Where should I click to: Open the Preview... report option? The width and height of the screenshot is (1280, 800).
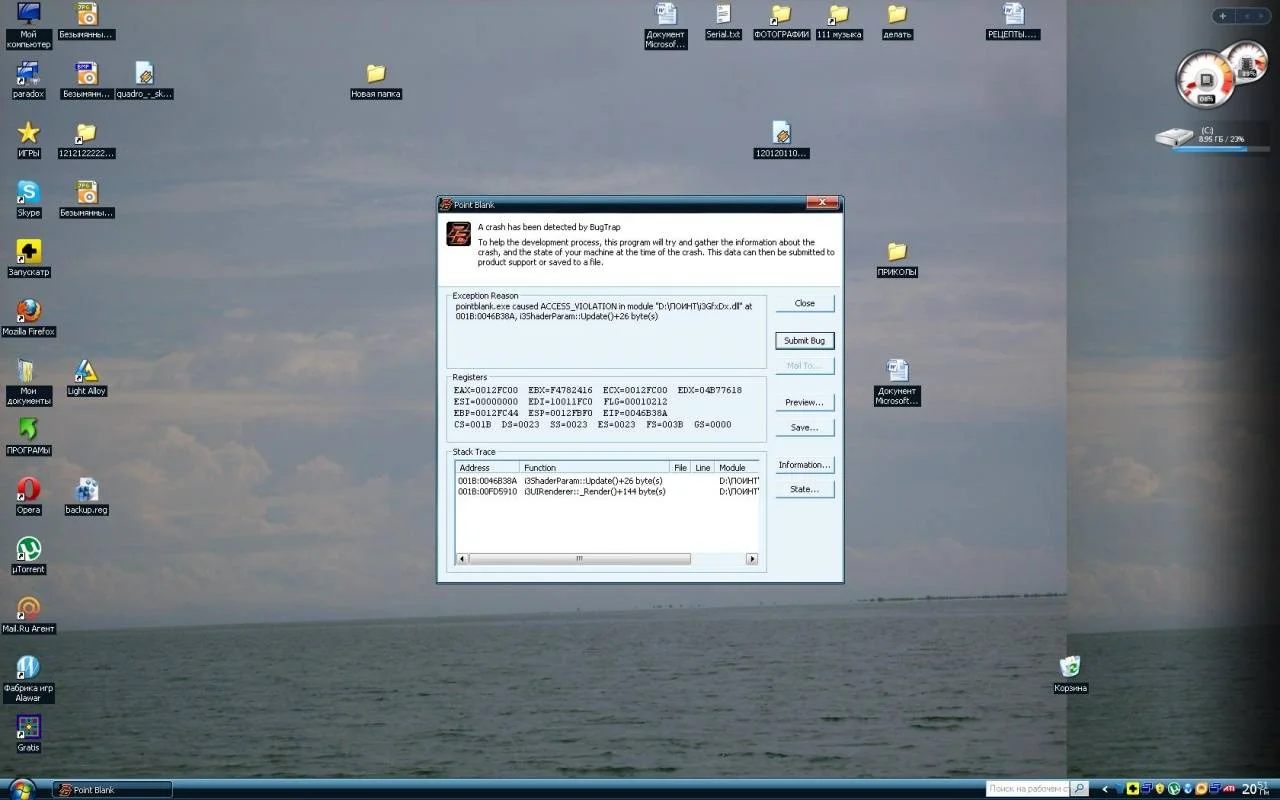coord(804,402)
